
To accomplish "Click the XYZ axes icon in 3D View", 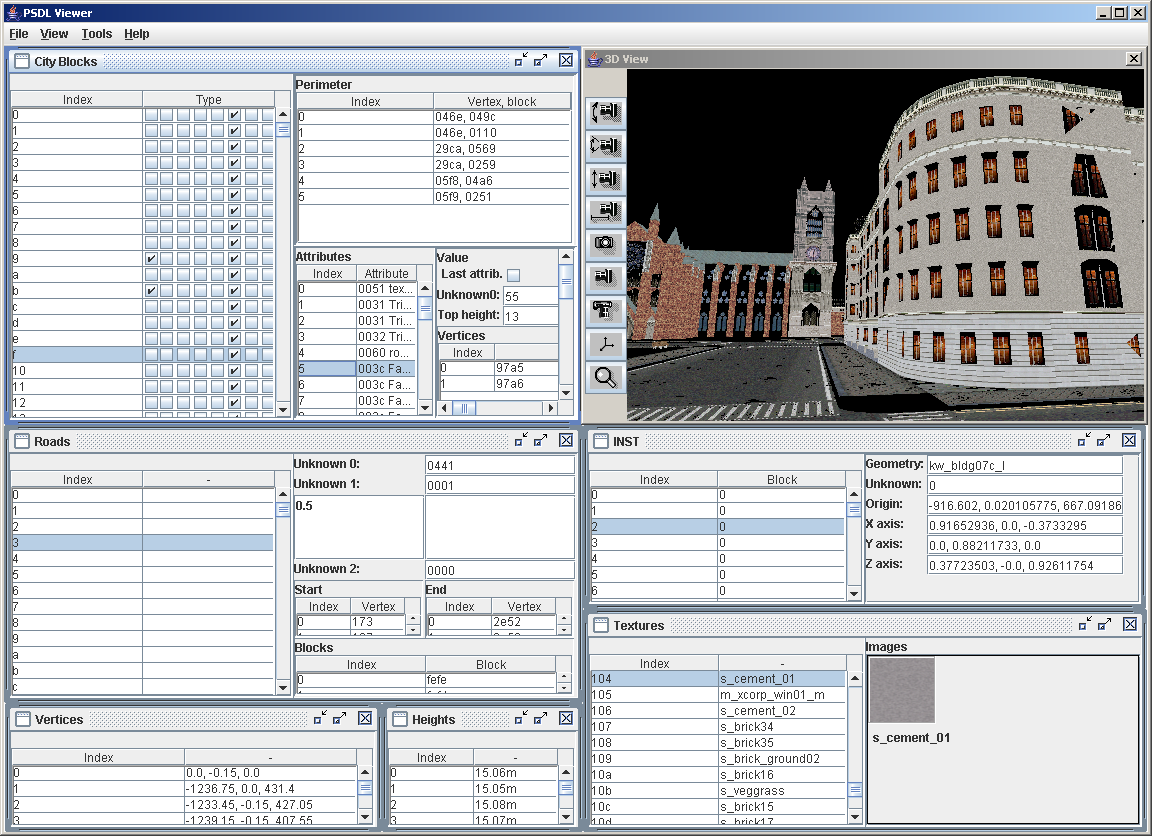I will point(606,344).
